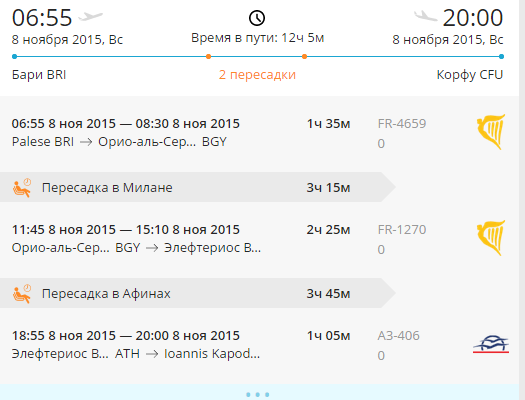Click the blue arrival point on route line
This screenshot has width=525, height=400.
pos(501,57)
